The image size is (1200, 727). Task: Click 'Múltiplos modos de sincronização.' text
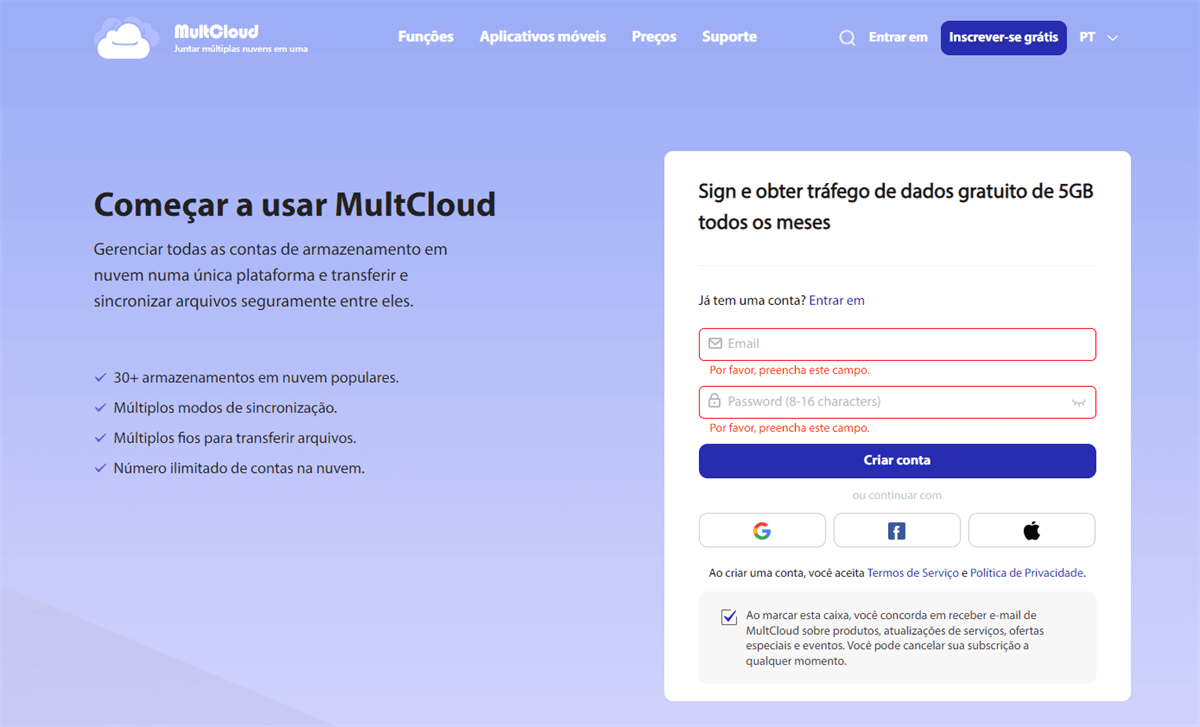[225, 408]
